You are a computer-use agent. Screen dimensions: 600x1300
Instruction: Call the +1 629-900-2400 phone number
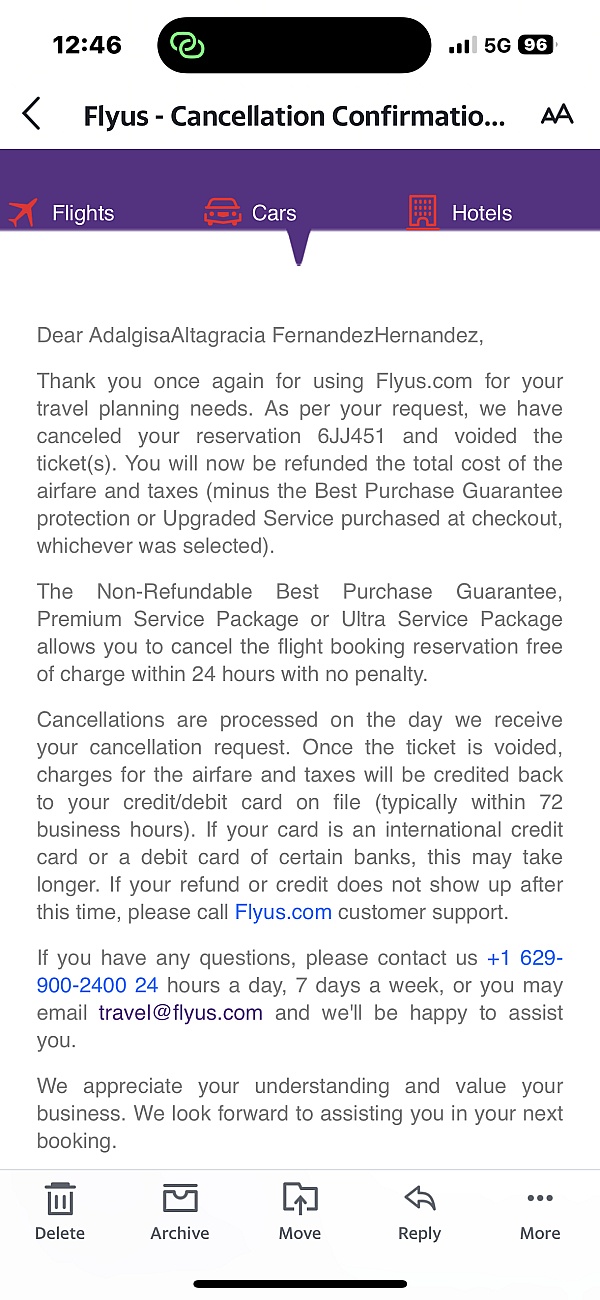(523, 957)
